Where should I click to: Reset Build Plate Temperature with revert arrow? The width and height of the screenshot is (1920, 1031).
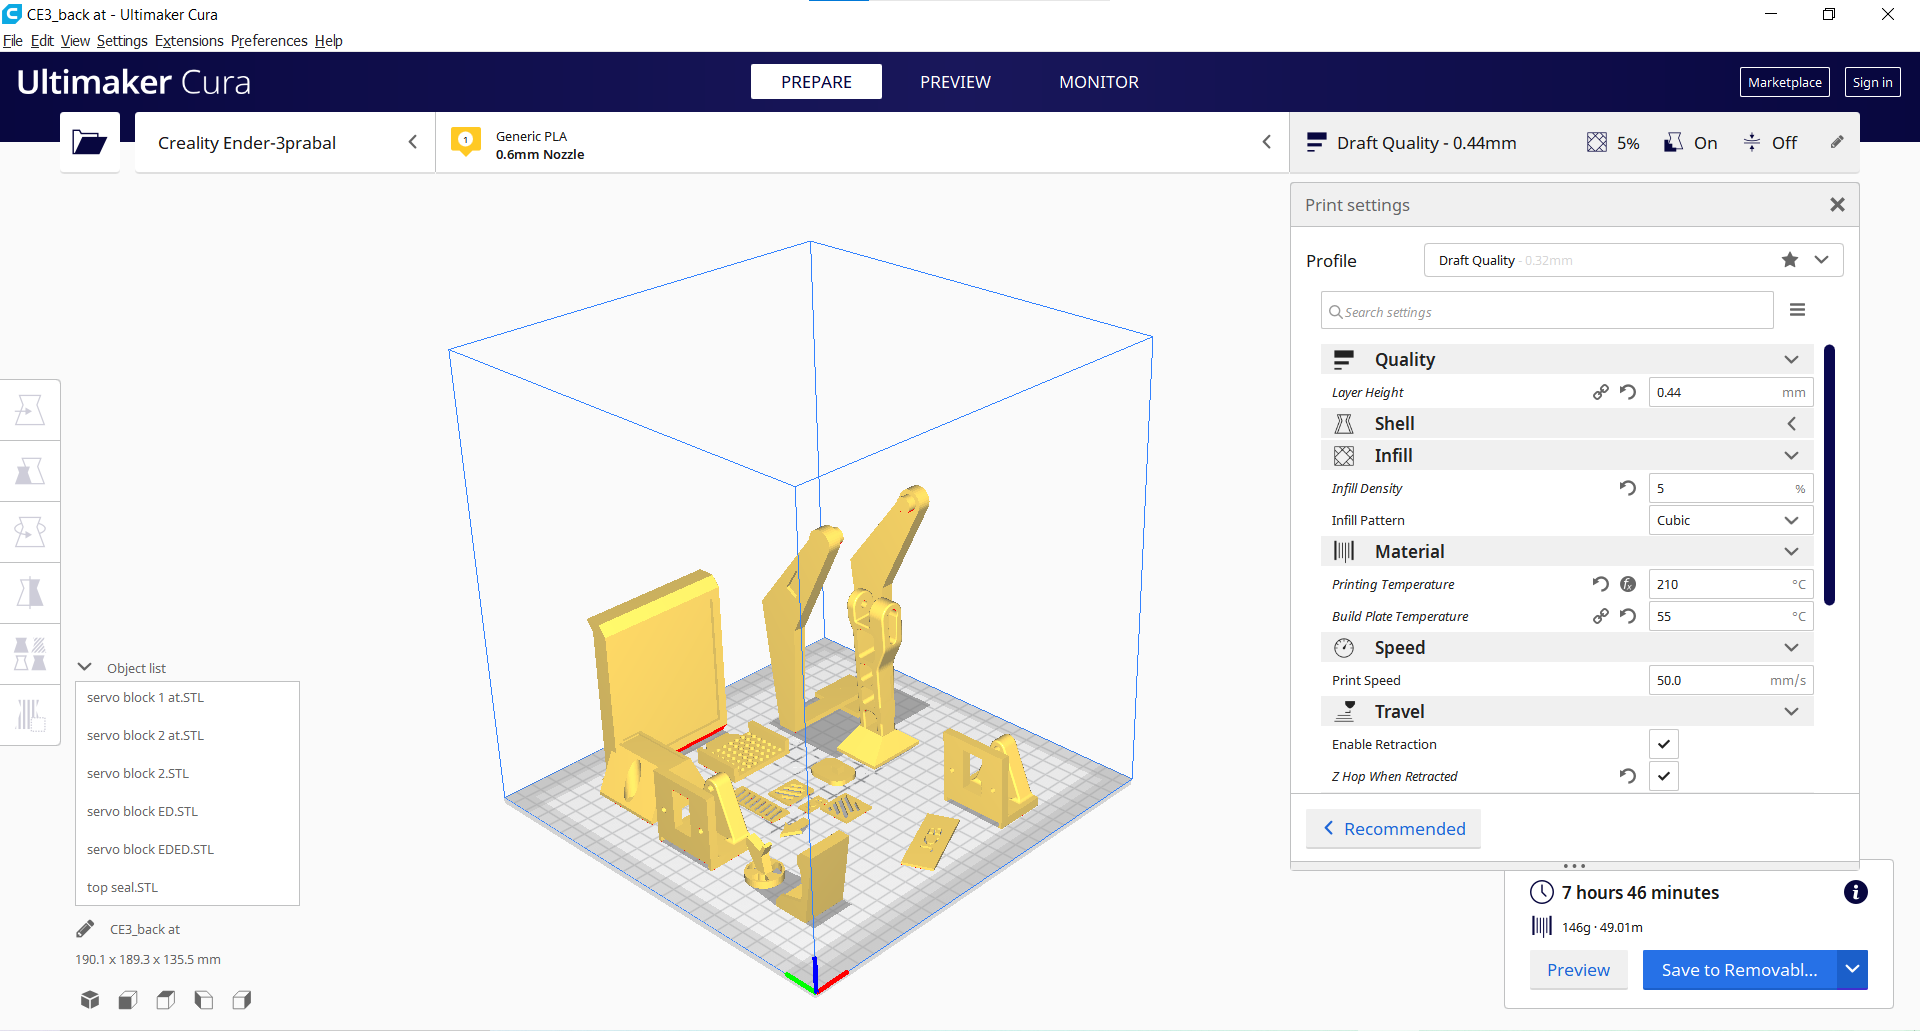(x=1628, y=616)
